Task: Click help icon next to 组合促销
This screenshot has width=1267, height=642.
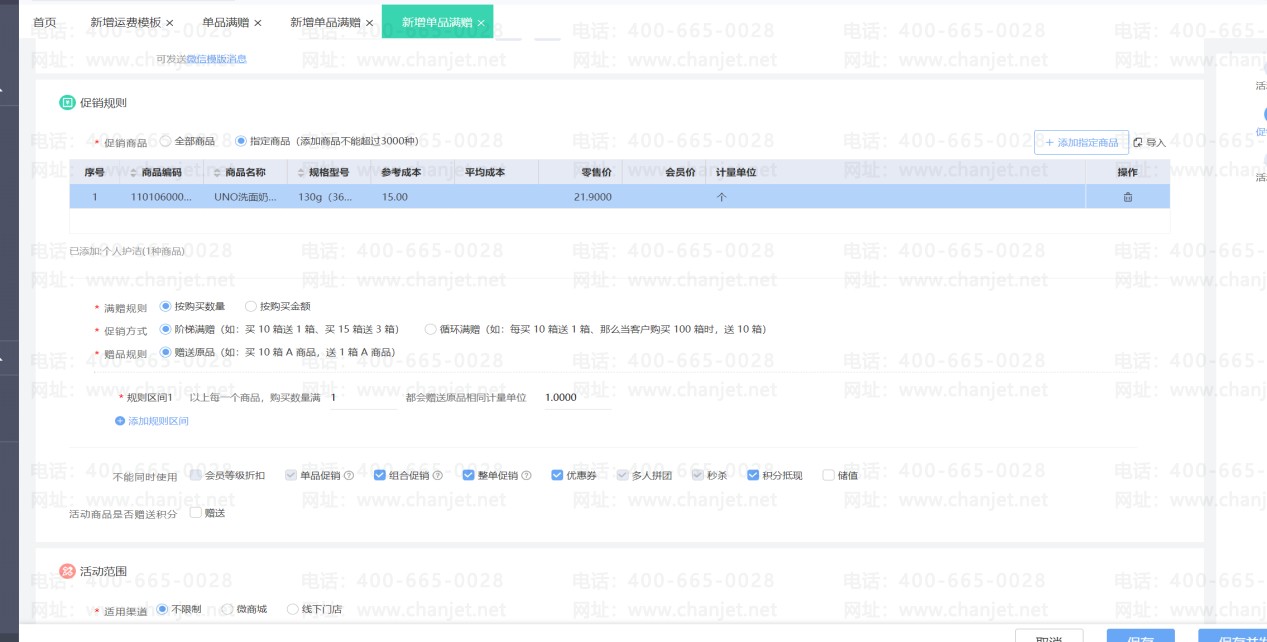Action: [437, 476]
